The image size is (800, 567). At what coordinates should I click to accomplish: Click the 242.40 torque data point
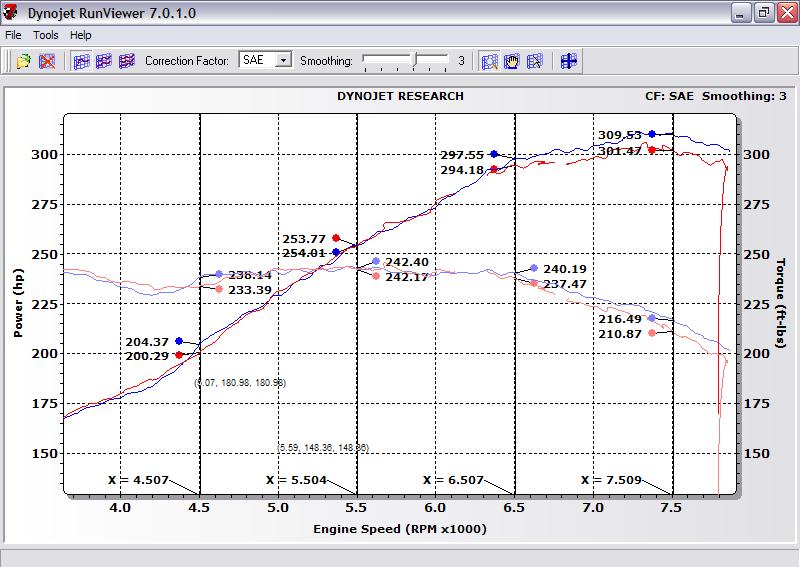(376, 261)
